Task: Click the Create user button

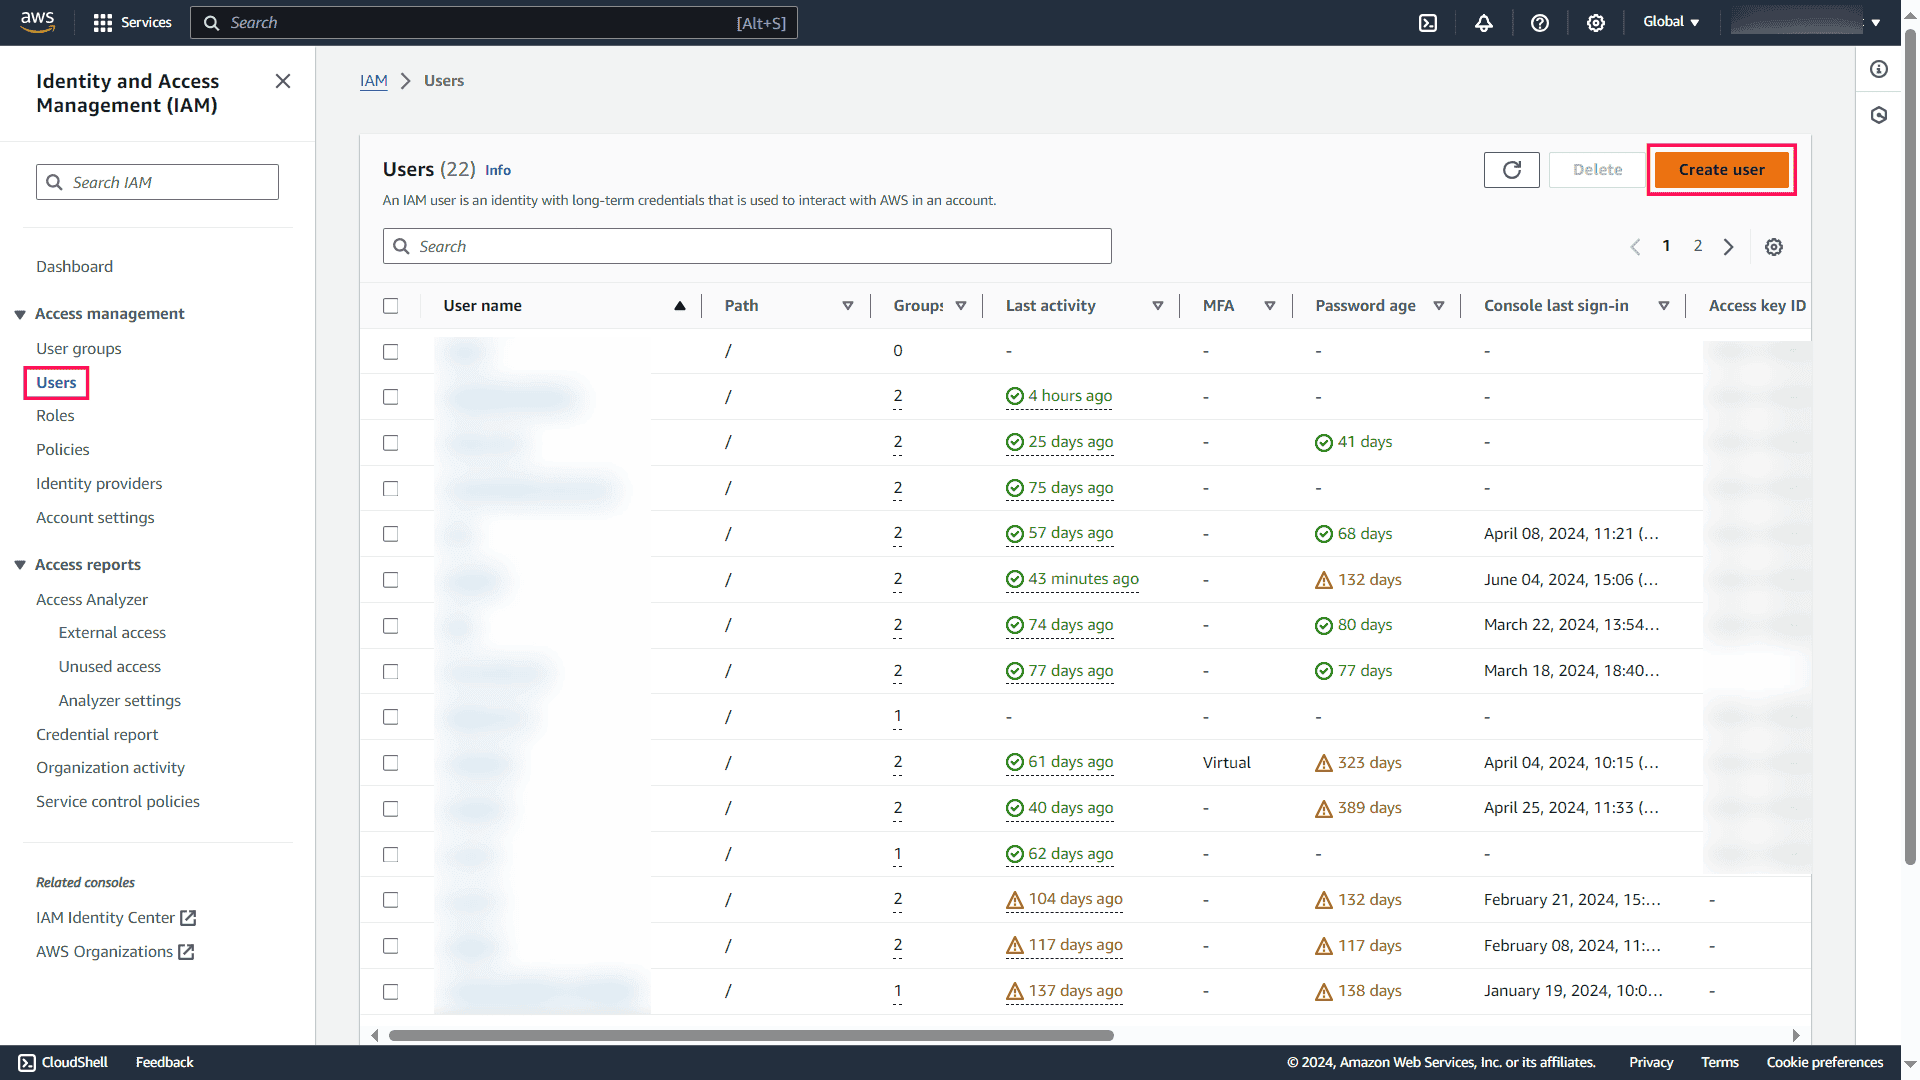Action: coord(1721,169)
